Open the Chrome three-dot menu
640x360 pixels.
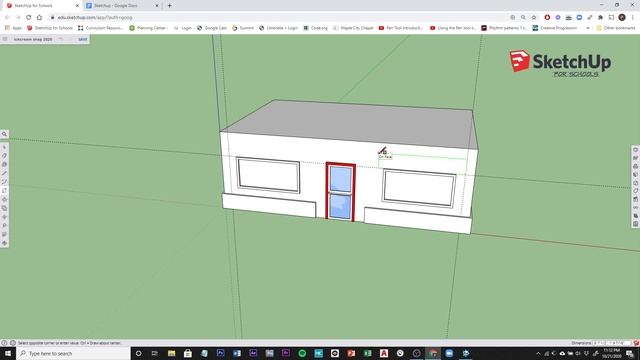coord(633,18)
